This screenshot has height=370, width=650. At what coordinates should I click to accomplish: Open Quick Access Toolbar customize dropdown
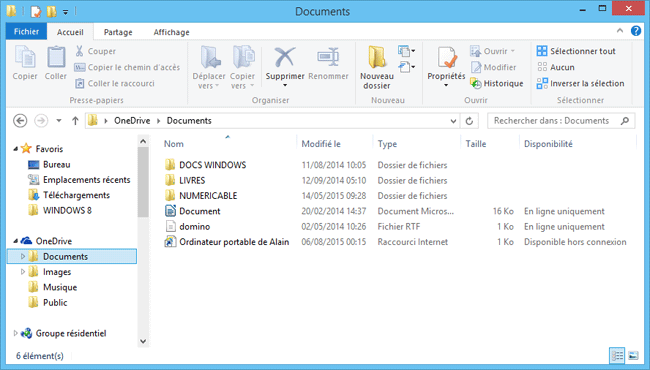pos(65,12)
